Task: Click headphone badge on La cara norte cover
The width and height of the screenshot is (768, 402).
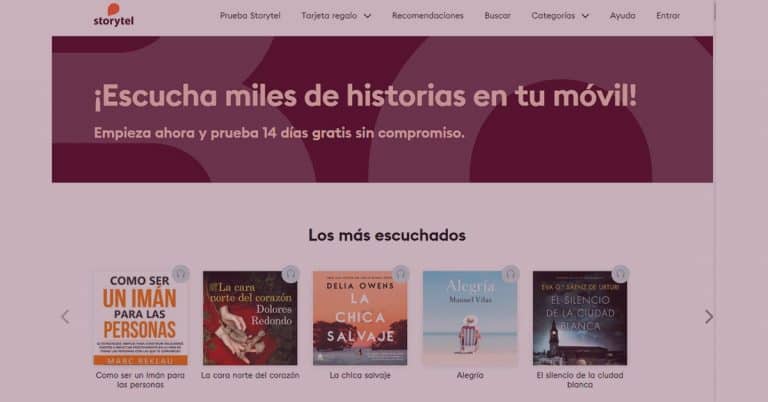Action: pos(290,274)
